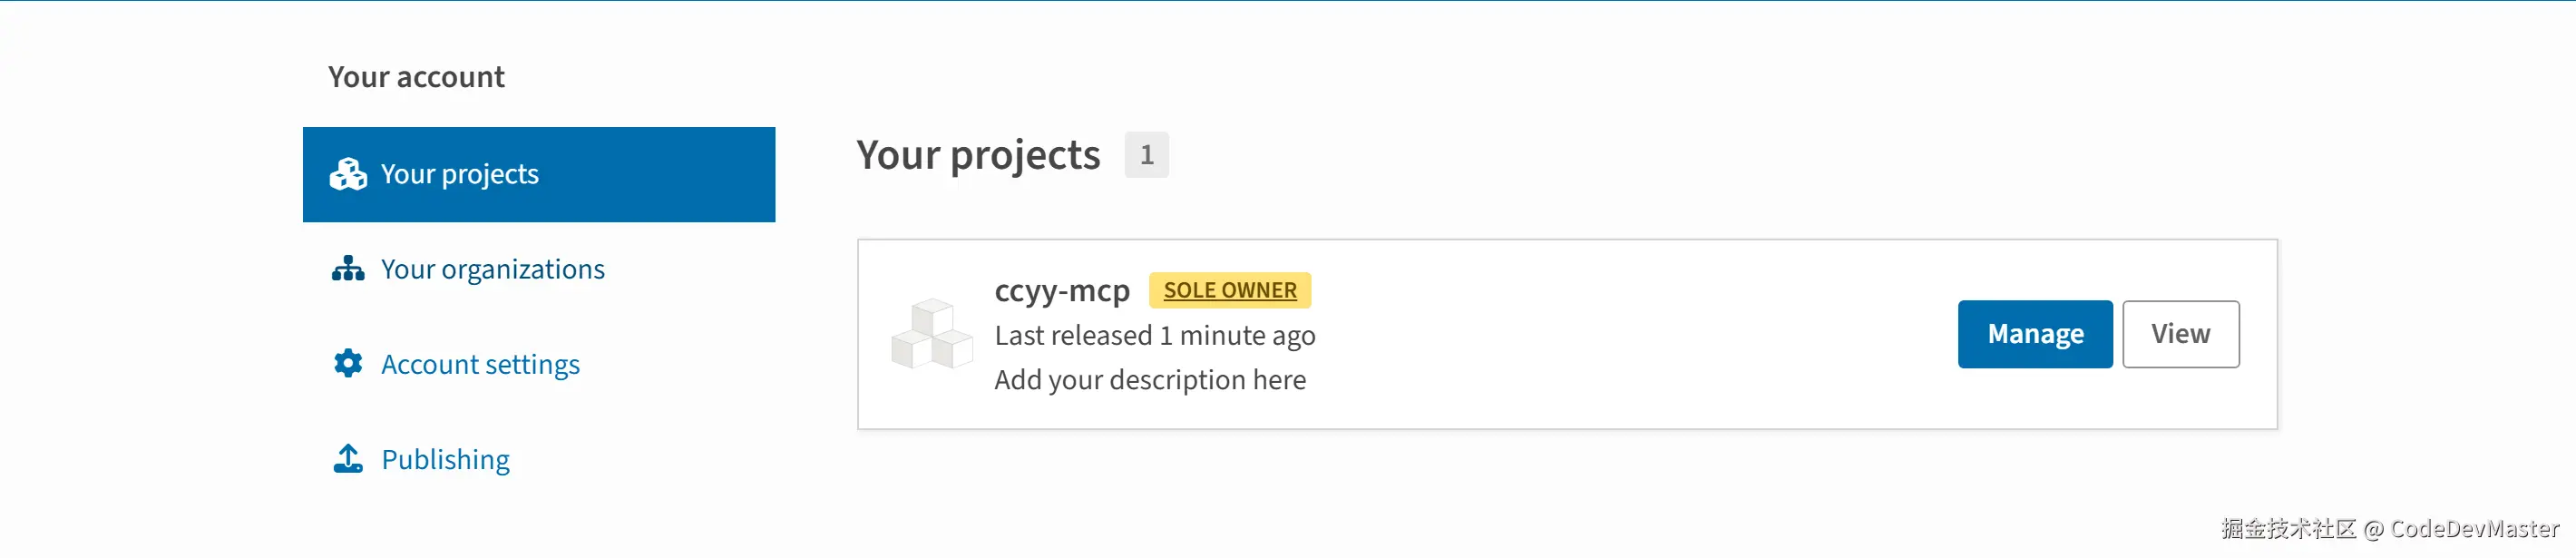This screenshot has width=2576, height=558.
Task: Click the Last released 1 minute ago text
Action: click(x=1154, y=335)
